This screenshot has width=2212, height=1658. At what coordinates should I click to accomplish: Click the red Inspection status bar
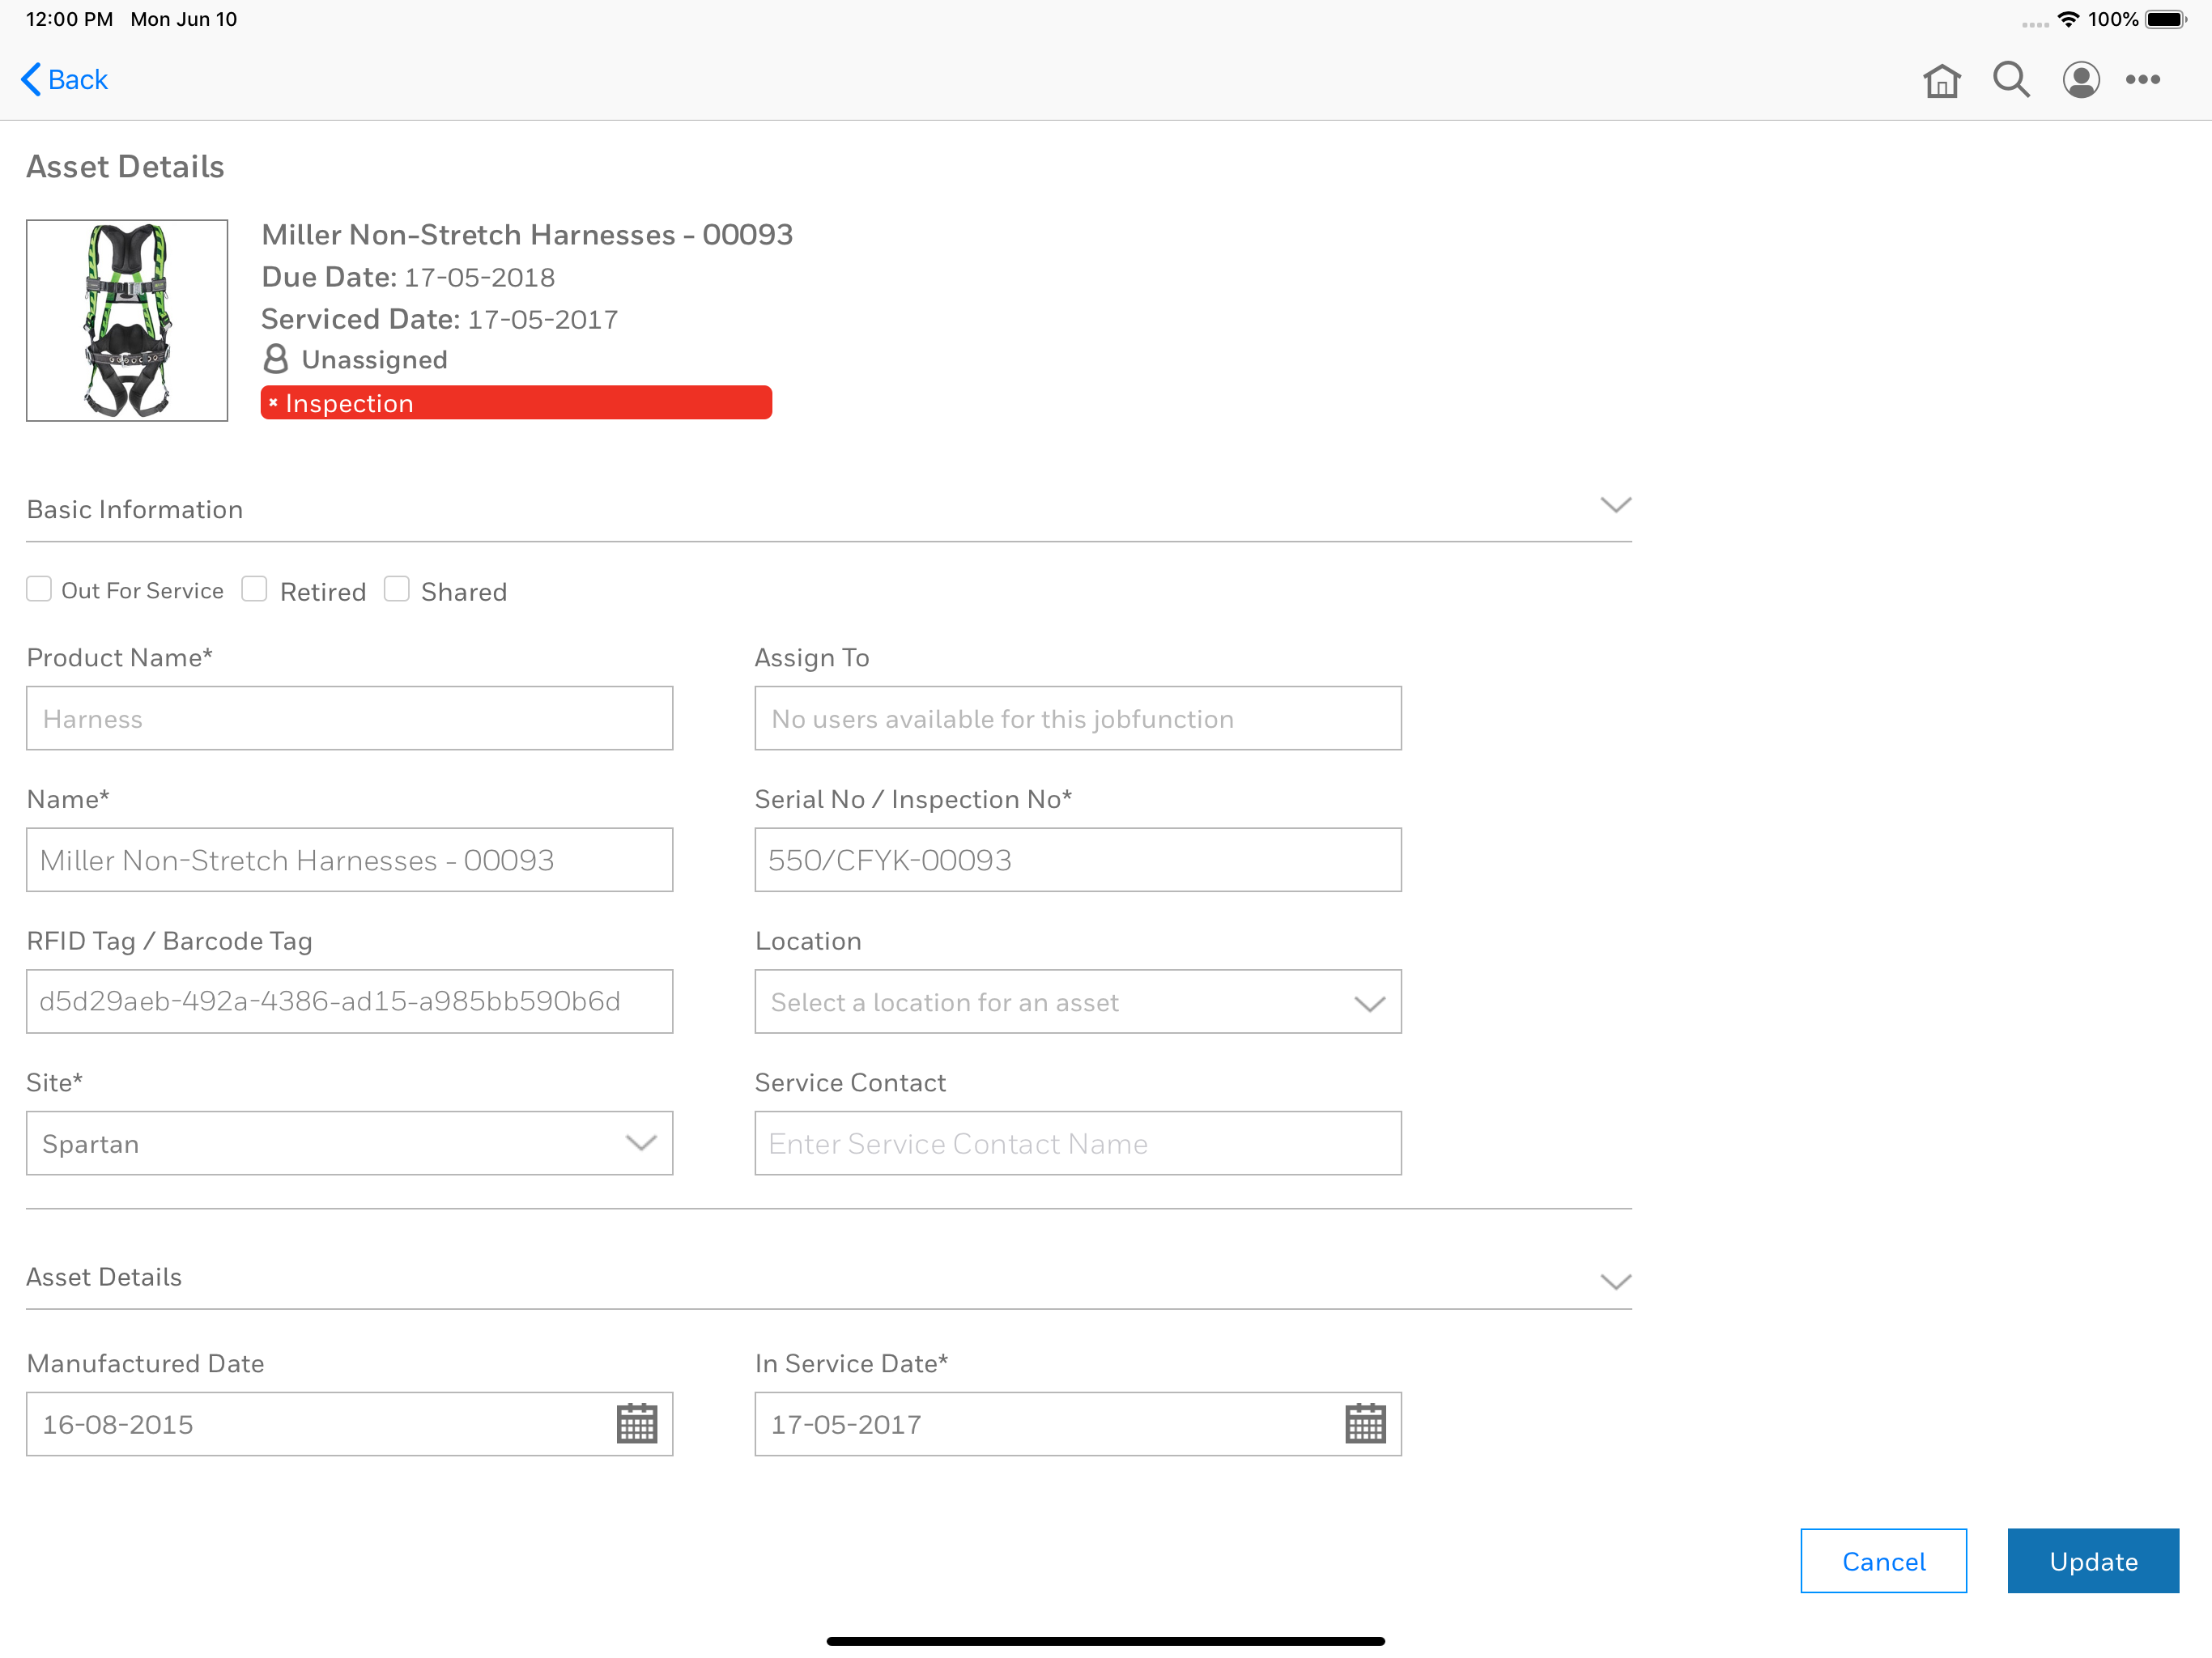click(516, 402)
